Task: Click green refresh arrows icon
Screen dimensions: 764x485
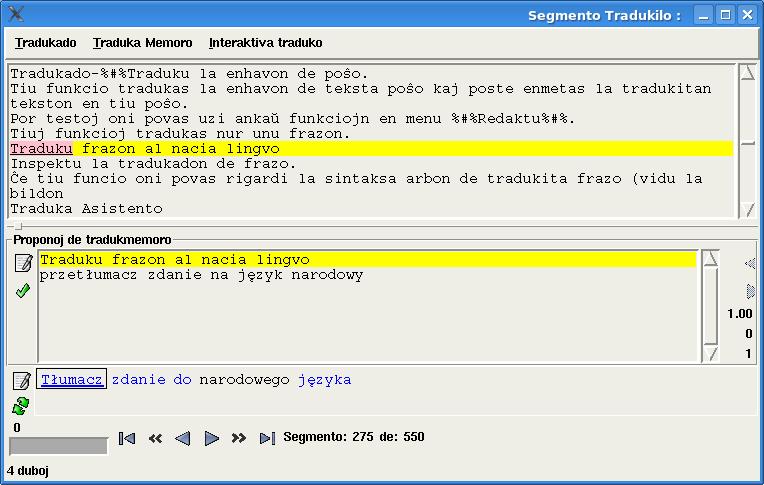Action: point(20,406)
